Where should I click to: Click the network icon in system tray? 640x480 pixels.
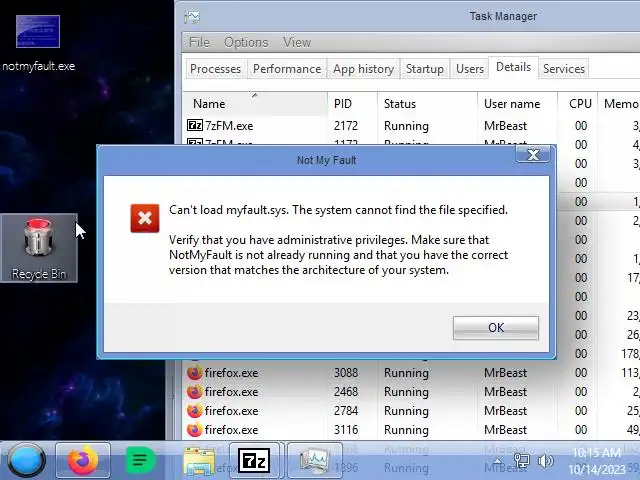click(521, 461)
